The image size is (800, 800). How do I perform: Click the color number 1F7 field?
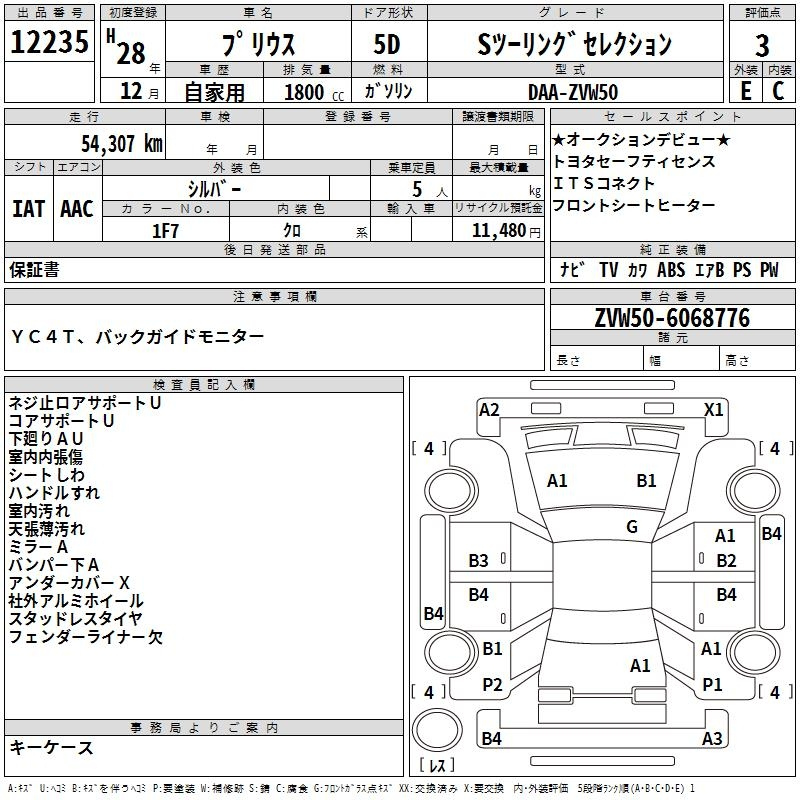click(165, 231)
